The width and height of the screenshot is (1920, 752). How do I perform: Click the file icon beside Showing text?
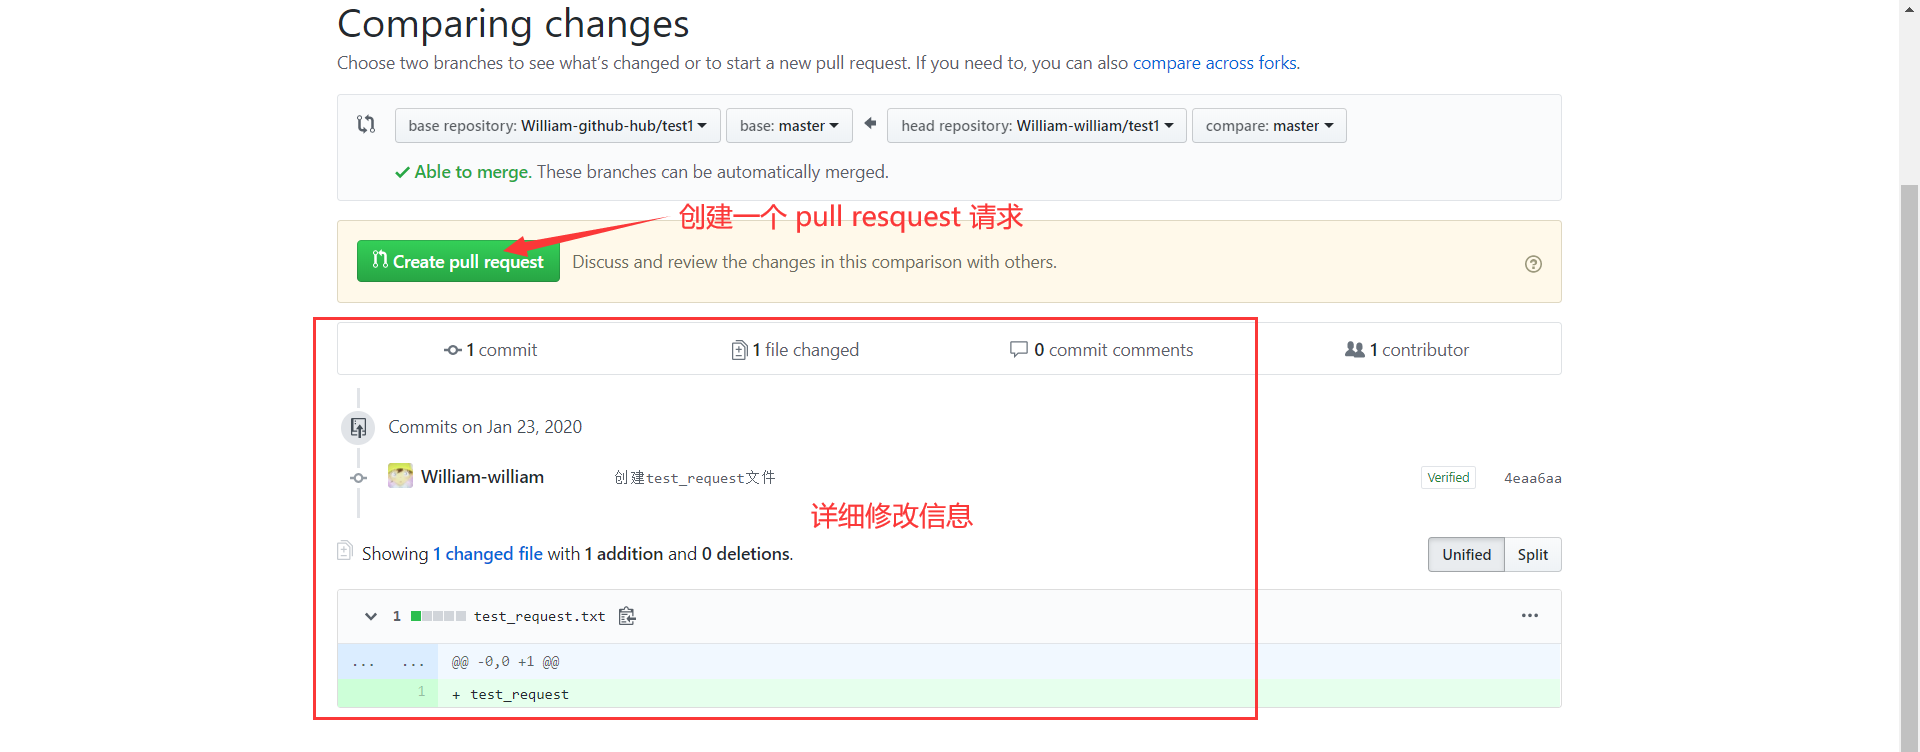(345, 551)
